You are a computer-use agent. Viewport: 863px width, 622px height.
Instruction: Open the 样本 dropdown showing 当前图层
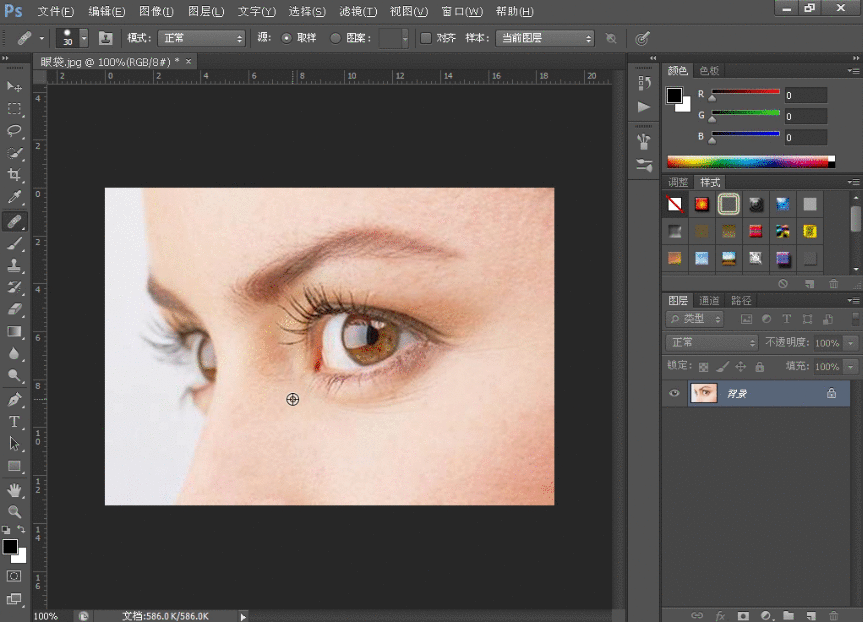click(x=545, y=38)
